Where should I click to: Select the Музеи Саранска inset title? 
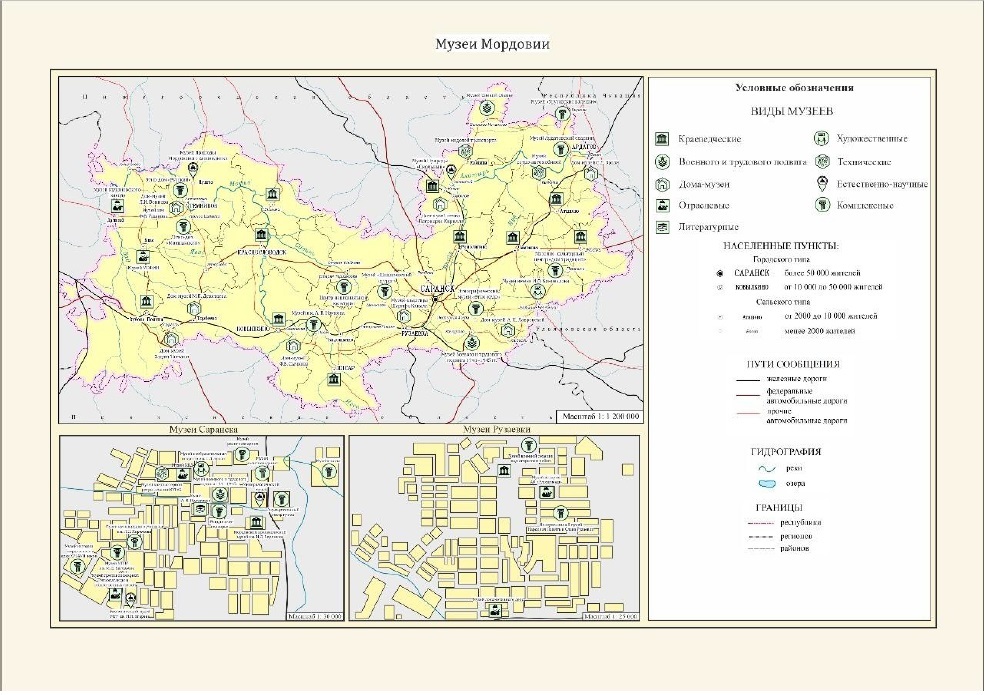199,430
